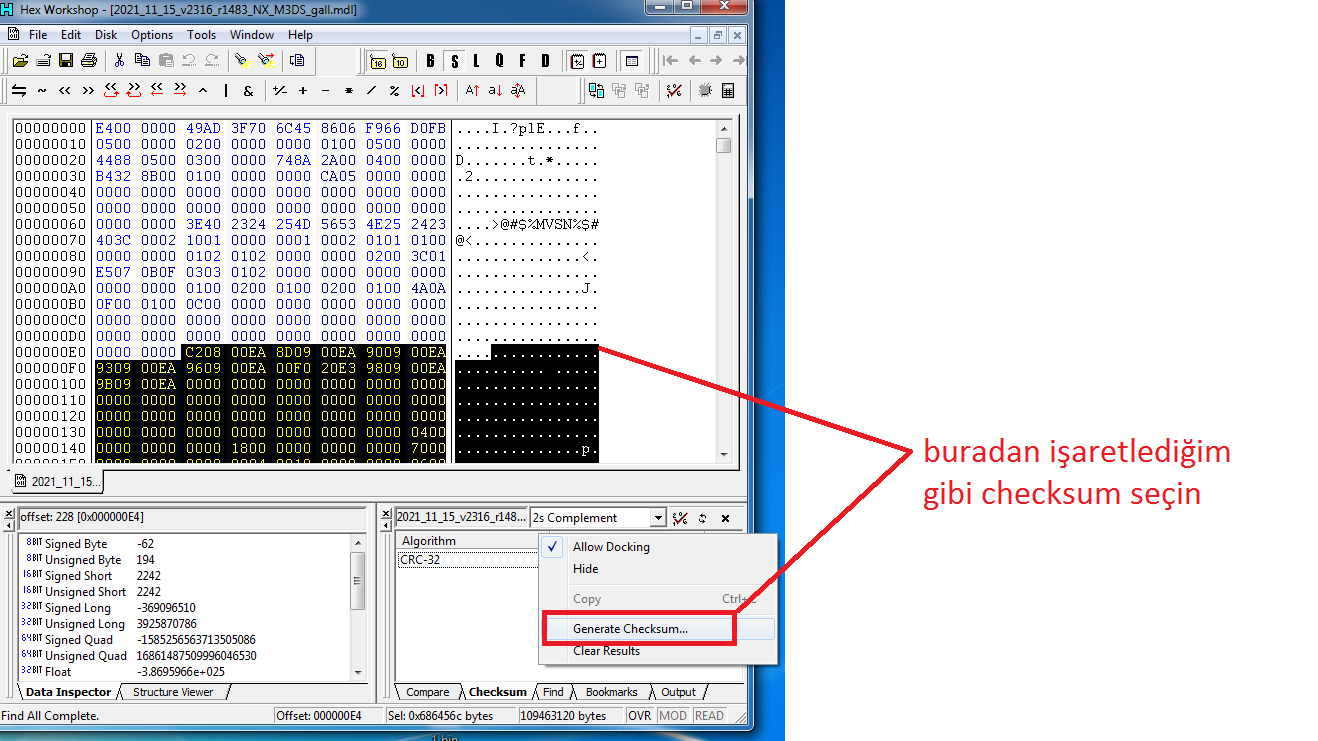Close the checksum results panel X button
This screenshot has width=1318, height=741.
[x=726, y=518]
